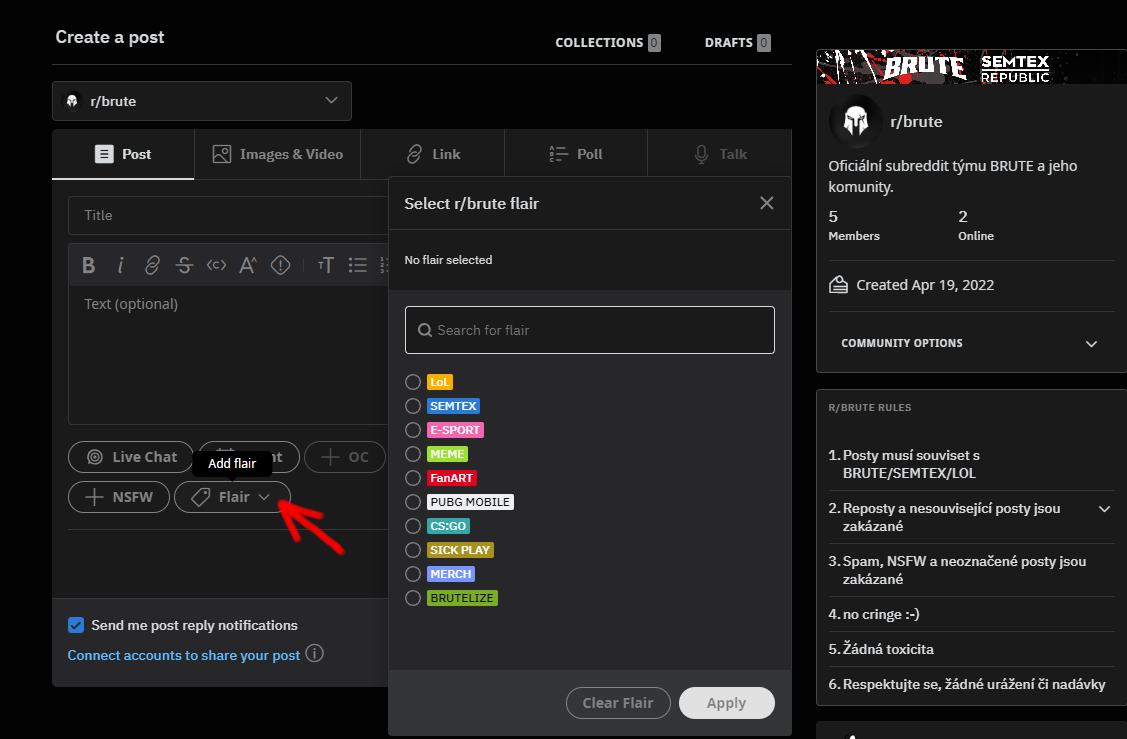
Task: Toggle italic text formatting
Action: pos(120,265)
